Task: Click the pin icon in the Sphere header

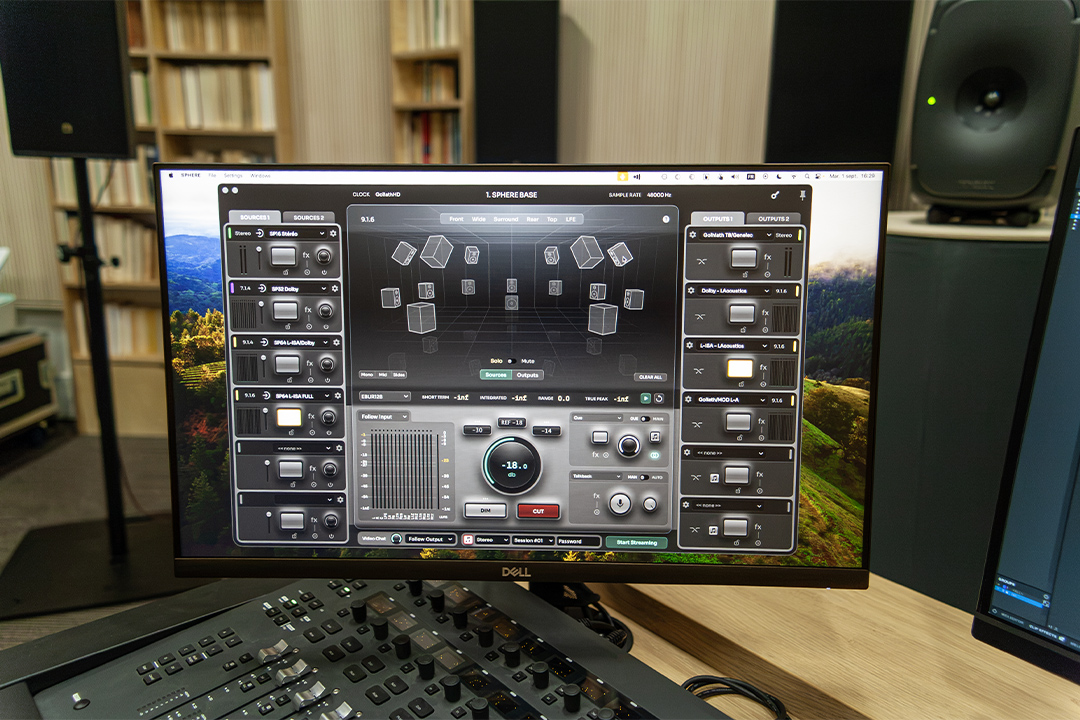Action: 802,196
